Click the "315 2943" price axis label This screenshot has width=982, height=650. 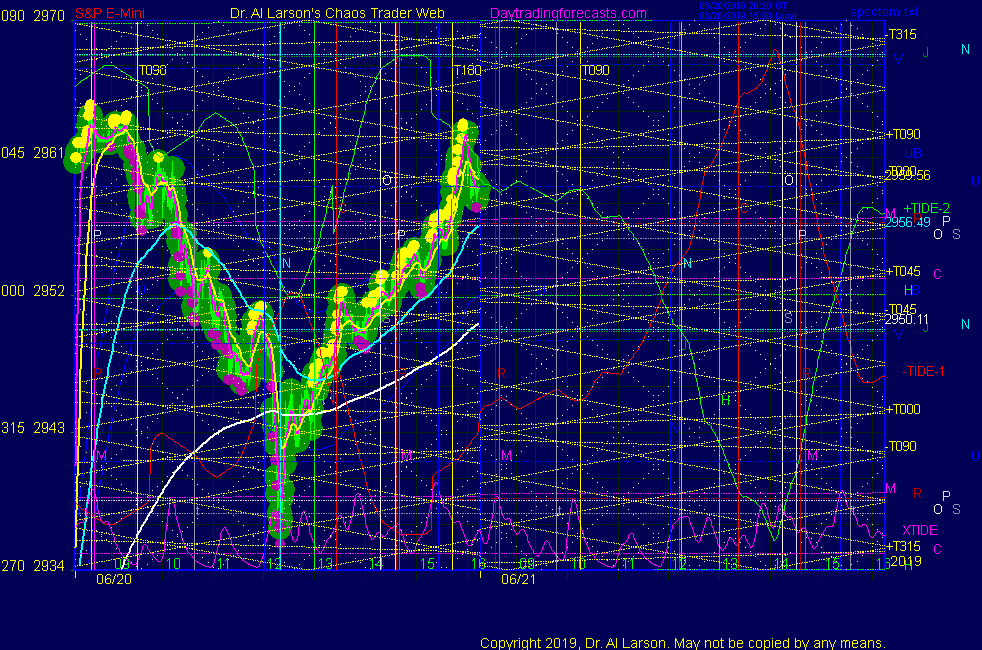click(x=33, y=428)
